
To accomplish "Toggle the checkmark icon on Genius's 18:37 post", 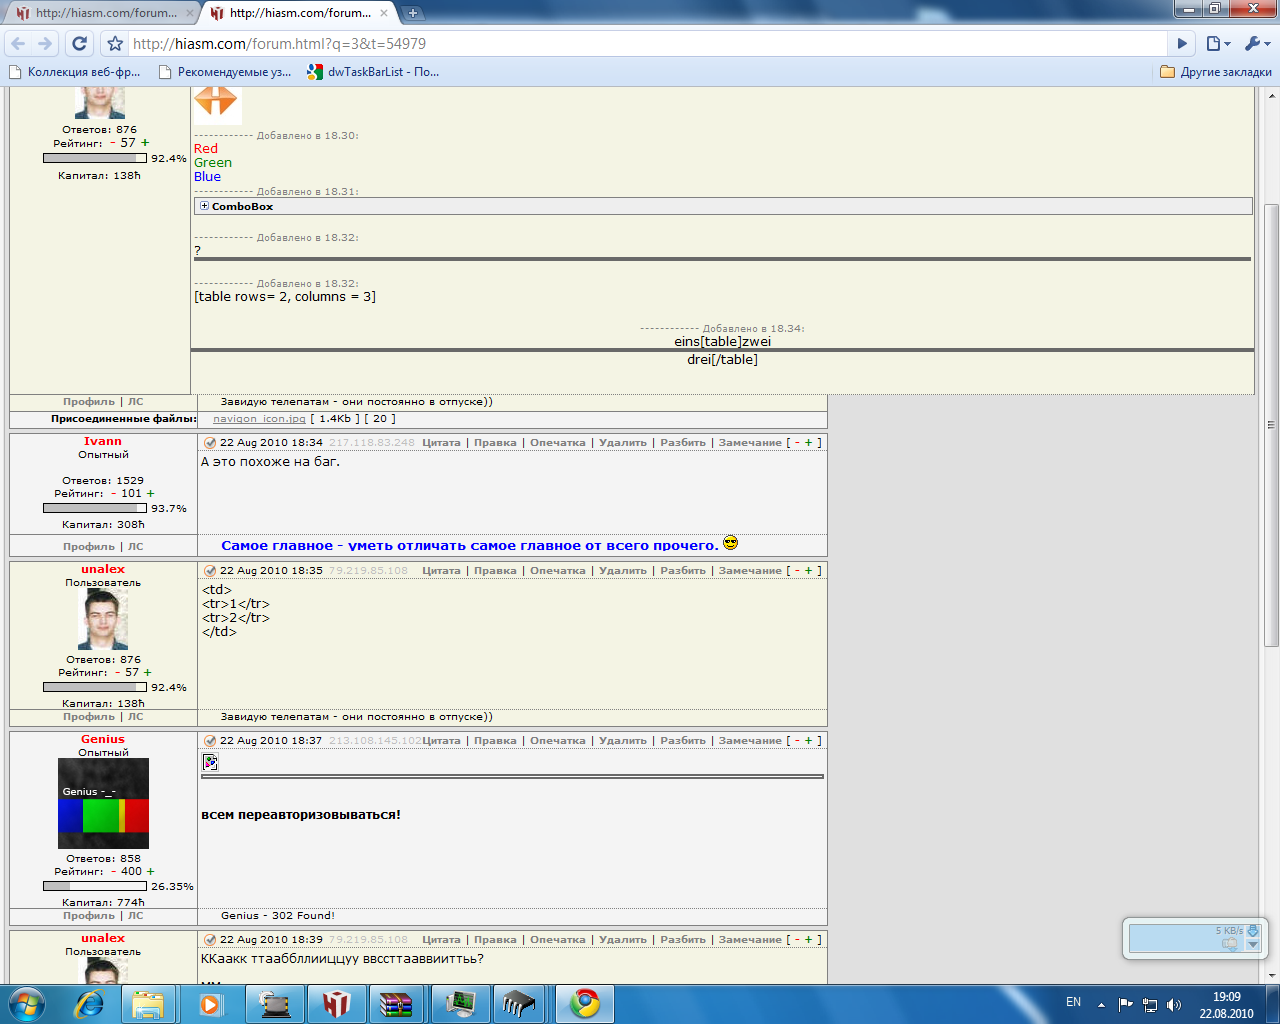I will (x=210, y=741).
